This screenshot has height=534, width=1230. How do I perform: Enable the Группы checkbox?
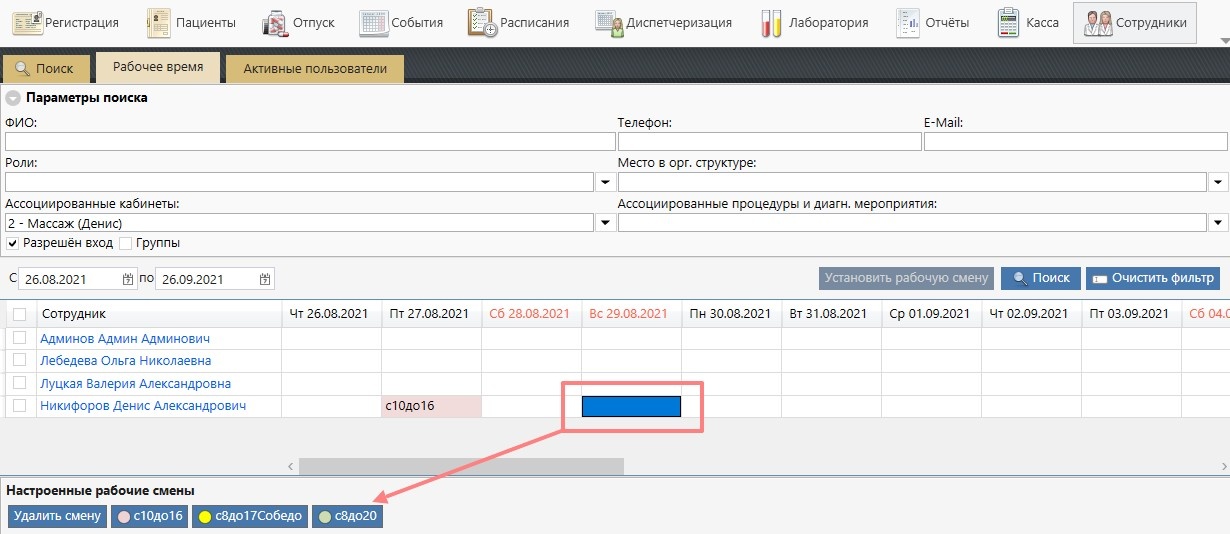(125, 243)
